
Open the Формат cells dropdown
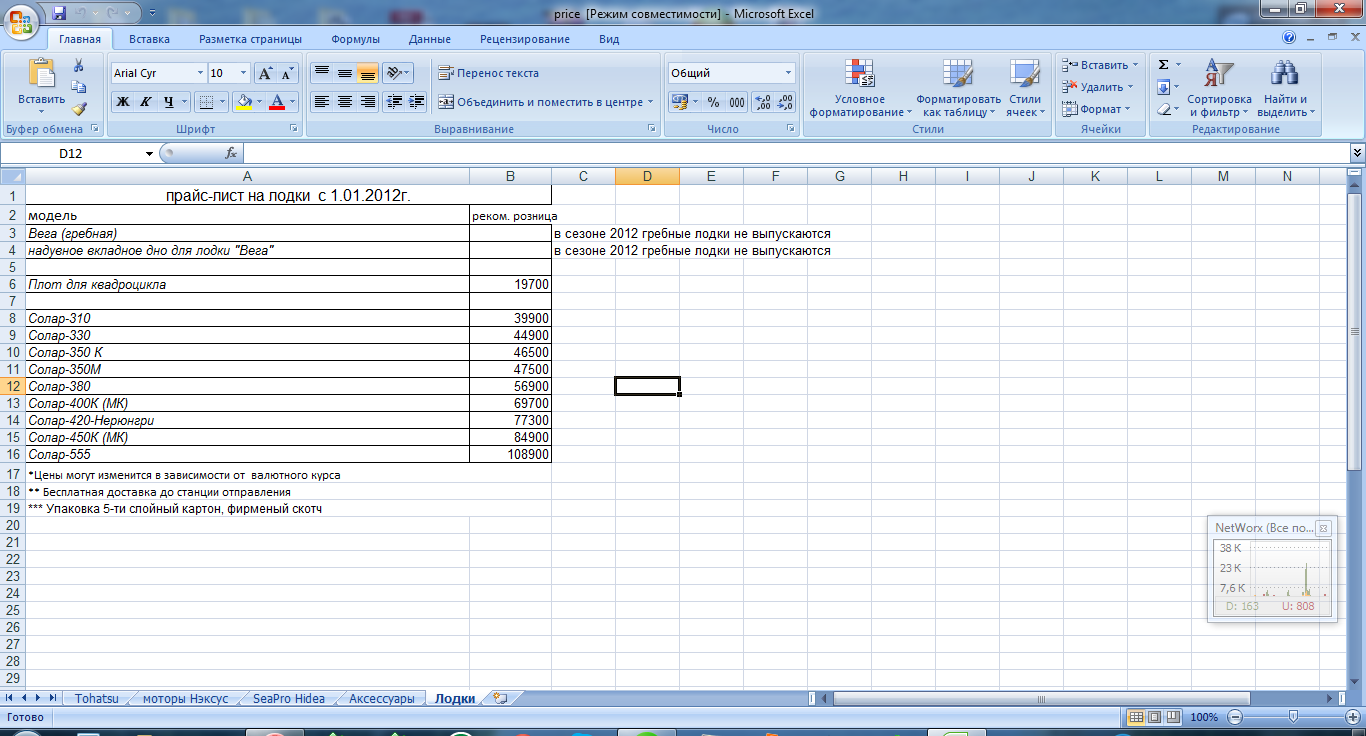pos(1096,109)
